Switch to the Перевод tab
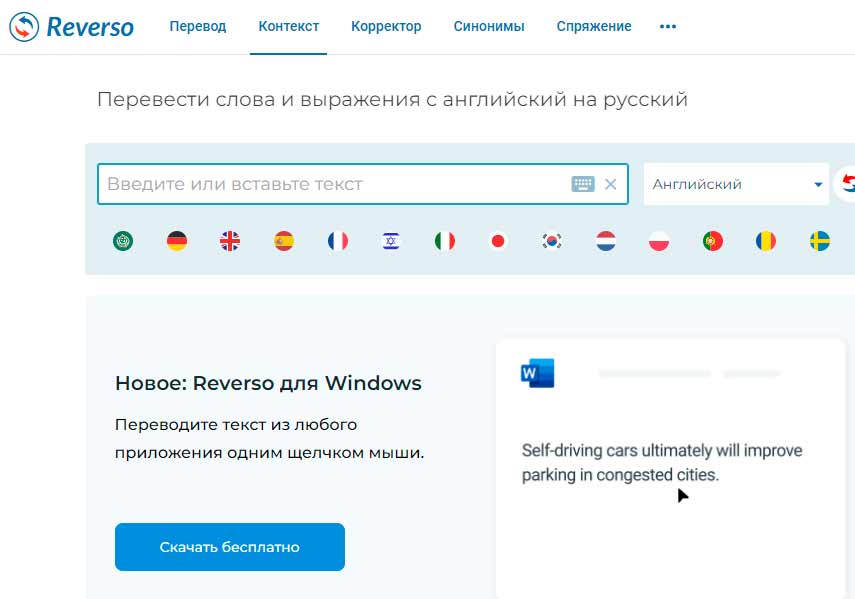The height and width of the screenshot is (599, 855). 198,27
